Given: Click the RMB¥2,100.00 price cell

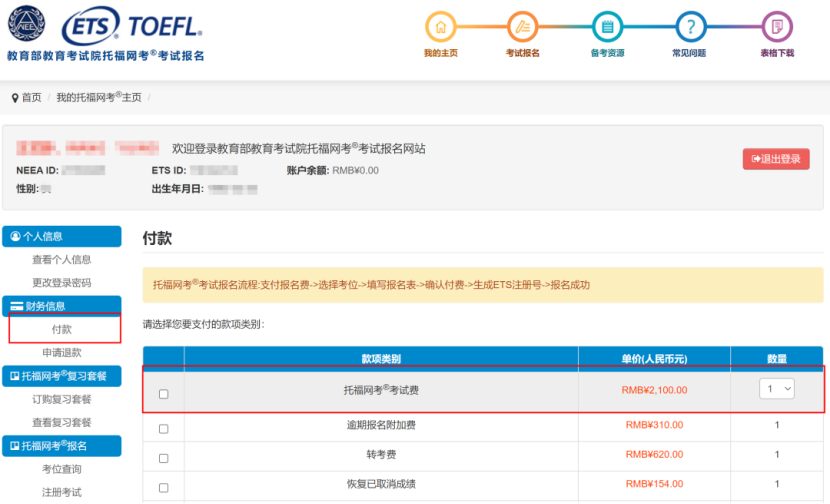Looking at the screenshot, I should tap(654, 390).
